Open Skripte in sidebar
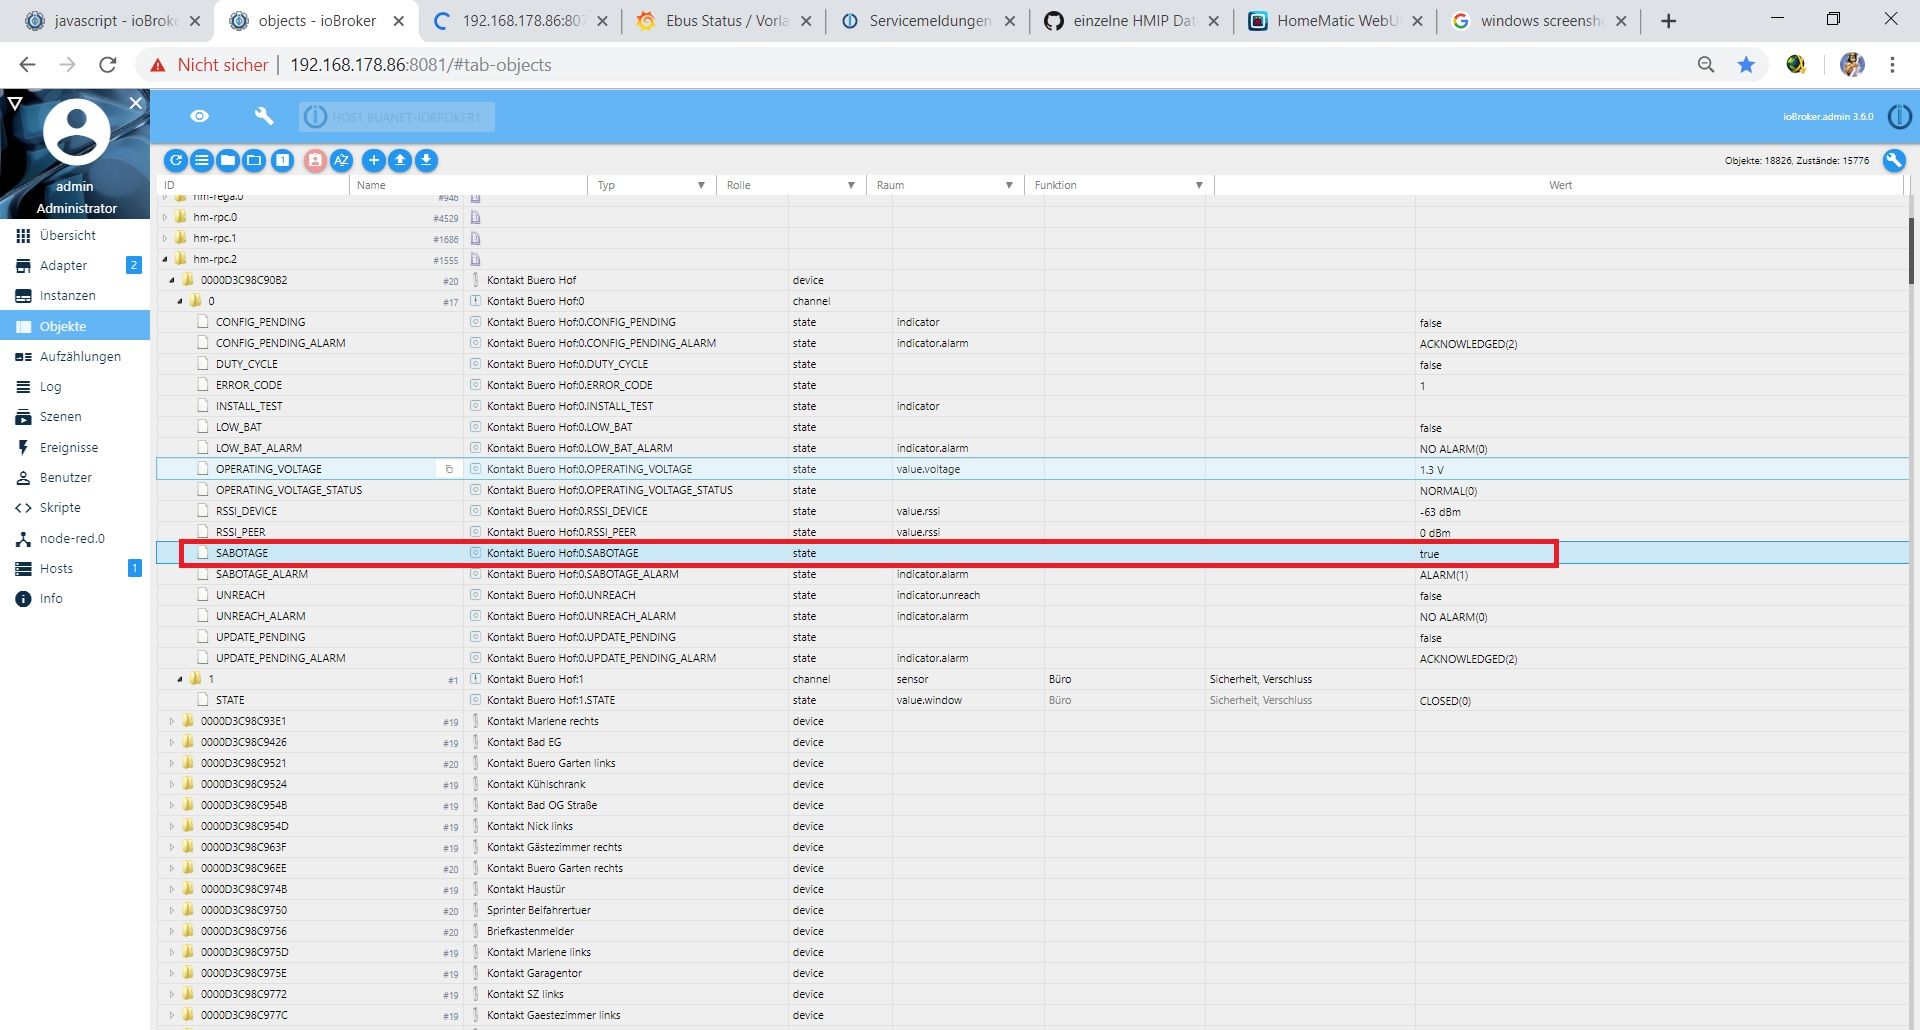Image resolution: width=1920 pixels, height=1030 pixels. click(75, 507)
